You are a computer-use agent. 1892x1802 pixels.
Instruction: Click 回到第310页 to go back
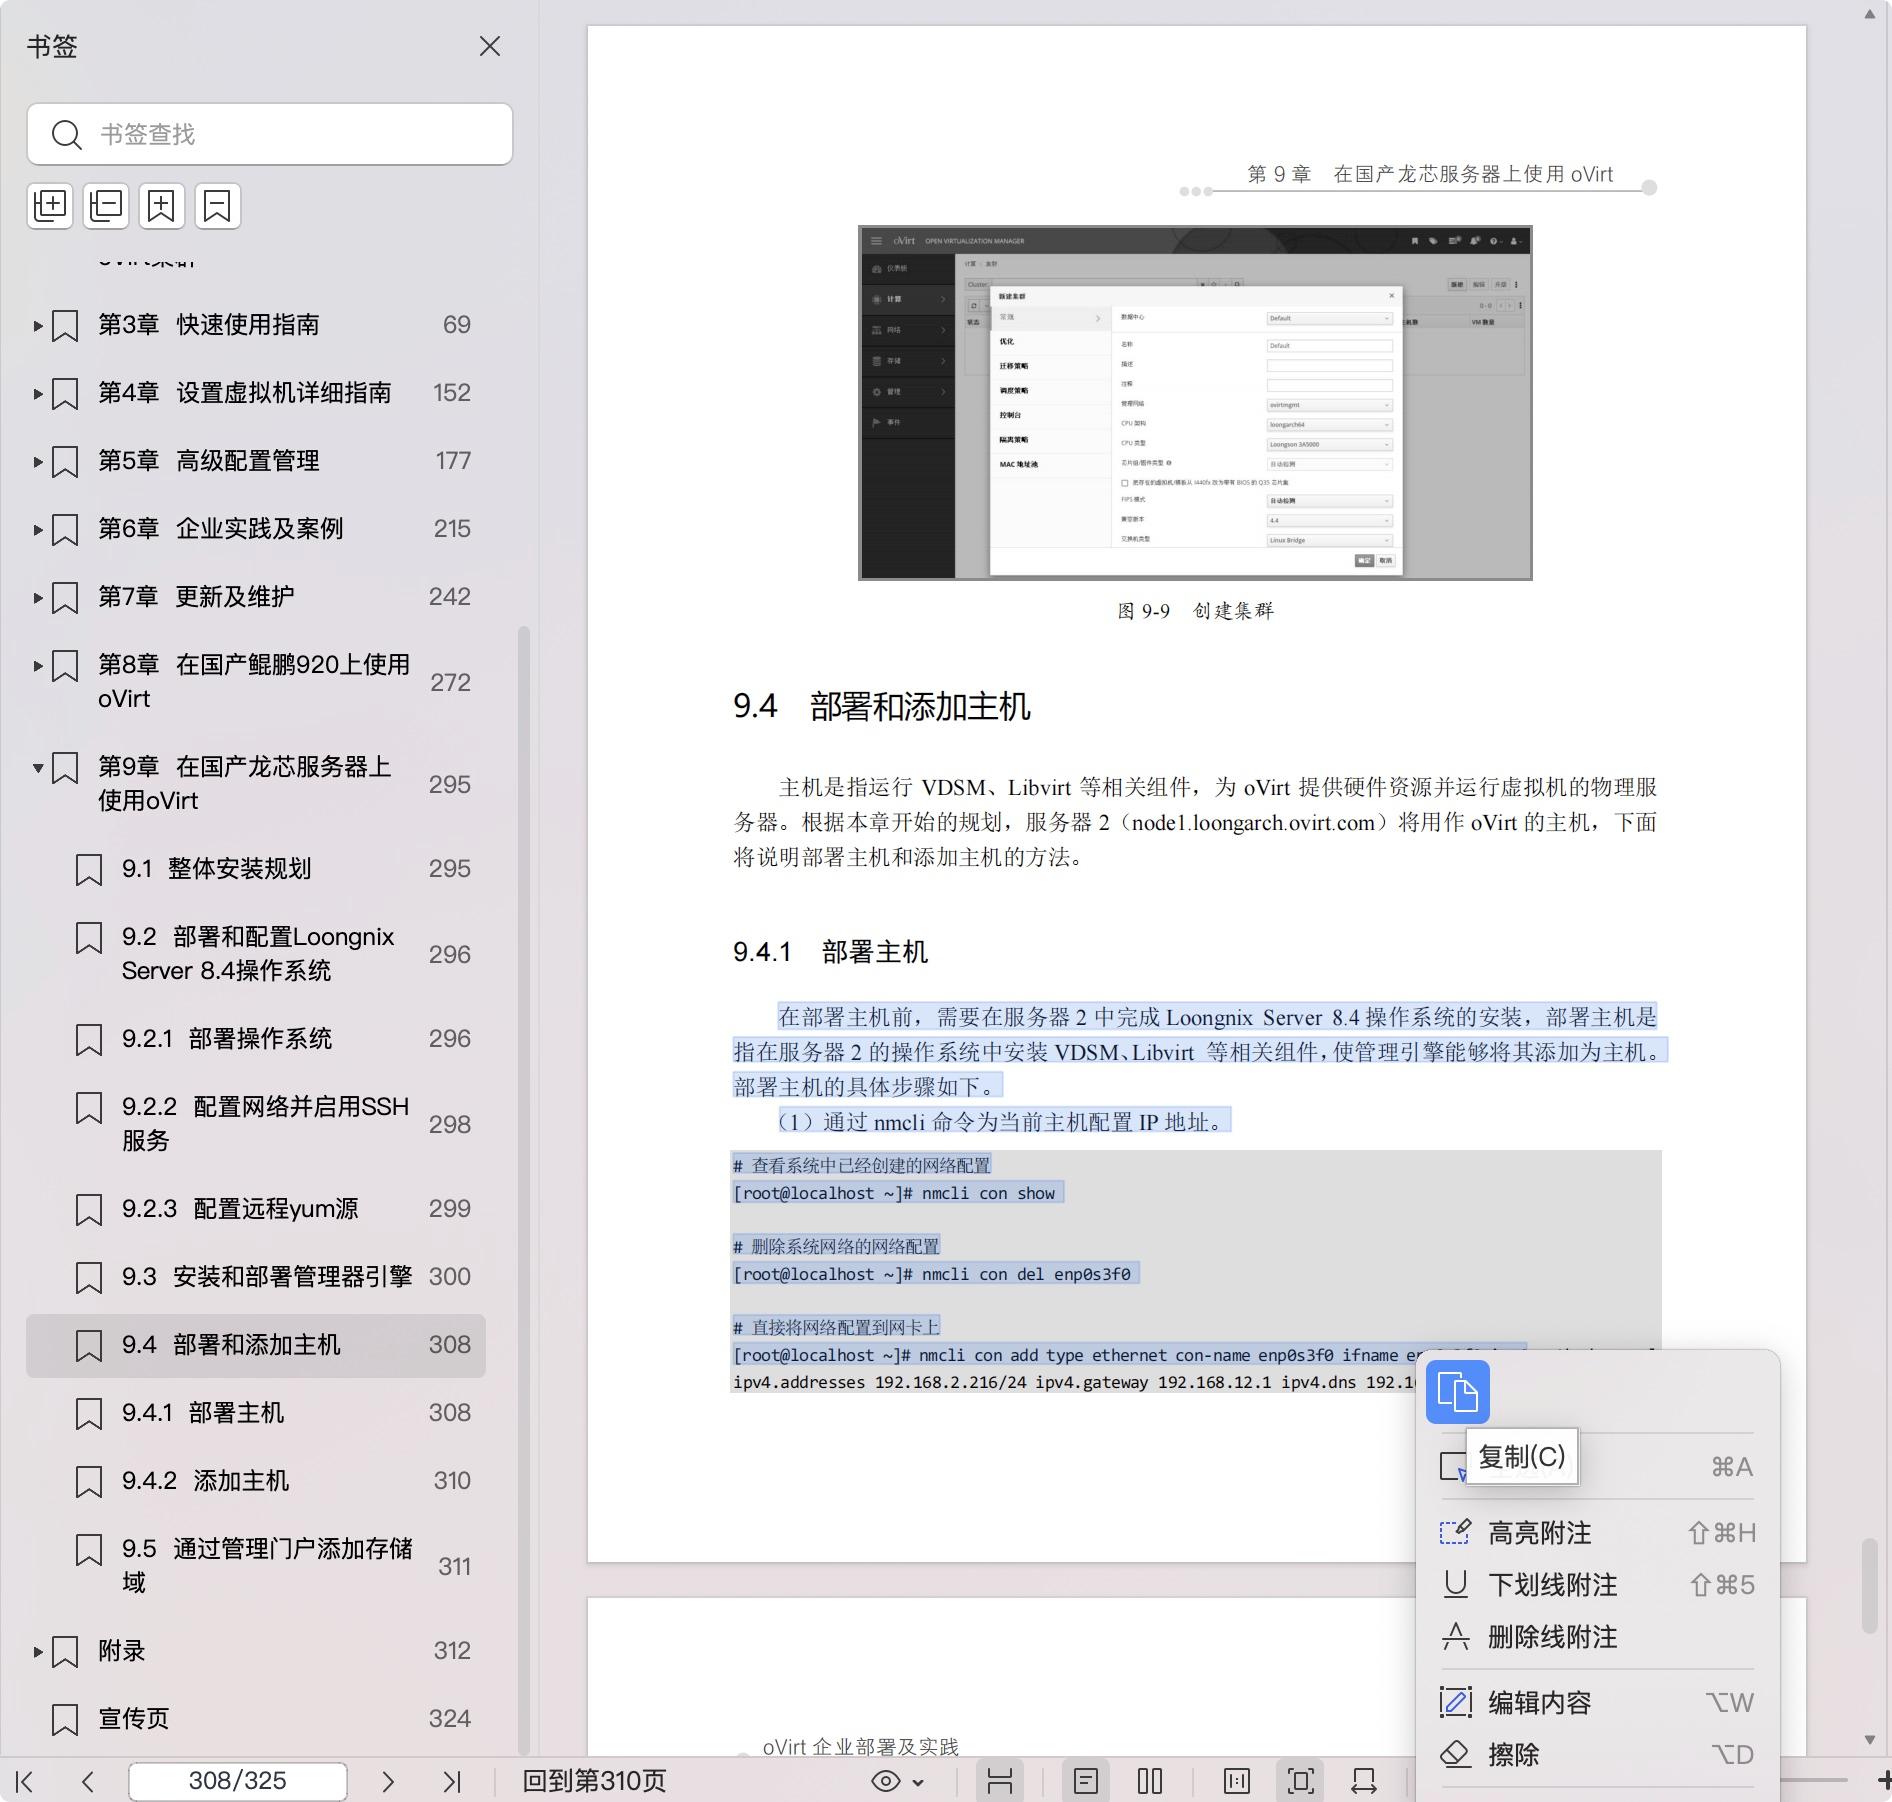pos(594,1781)
